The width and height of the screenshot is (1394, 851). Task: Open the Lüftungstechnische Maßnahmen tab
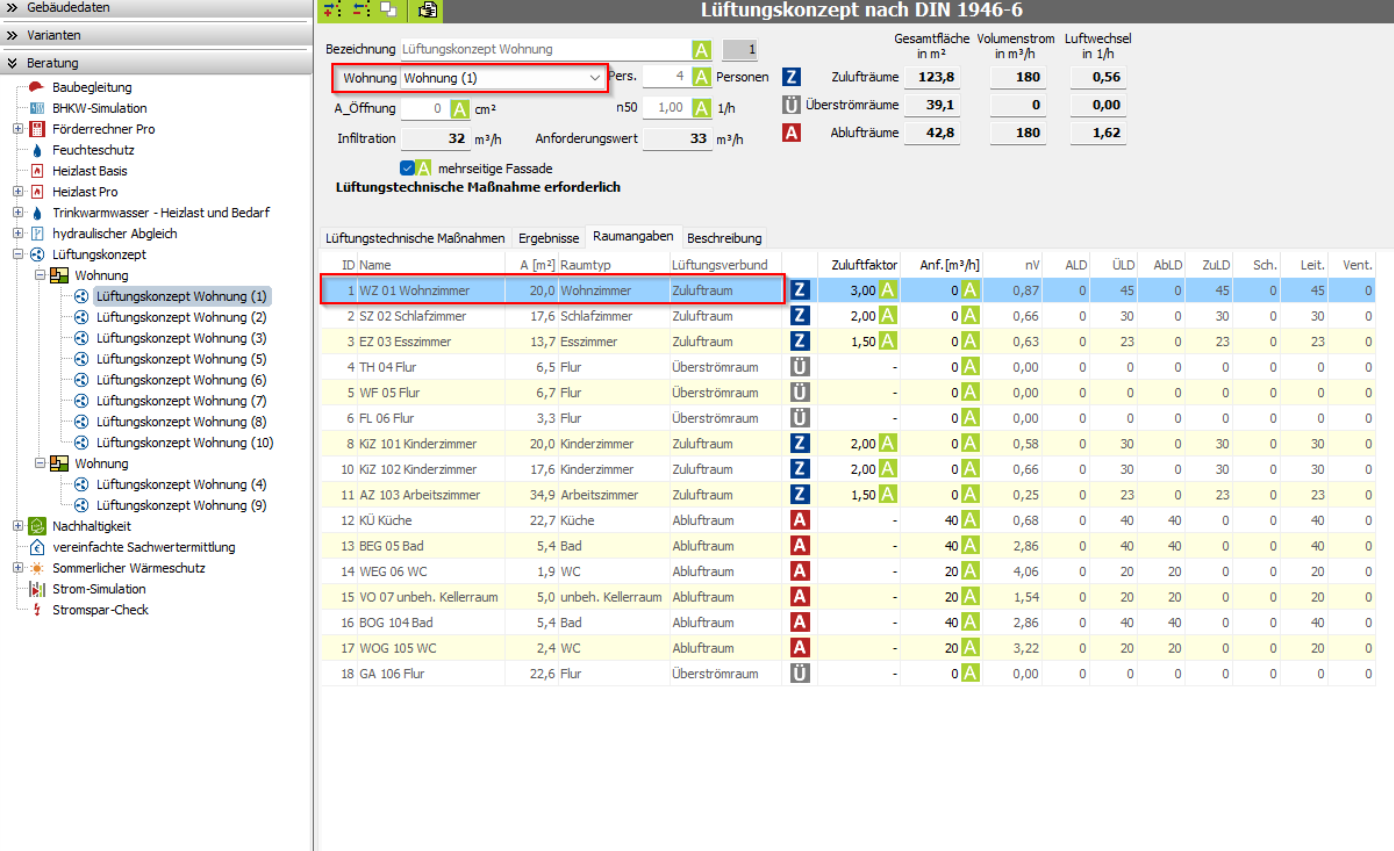tap(413, 238)
